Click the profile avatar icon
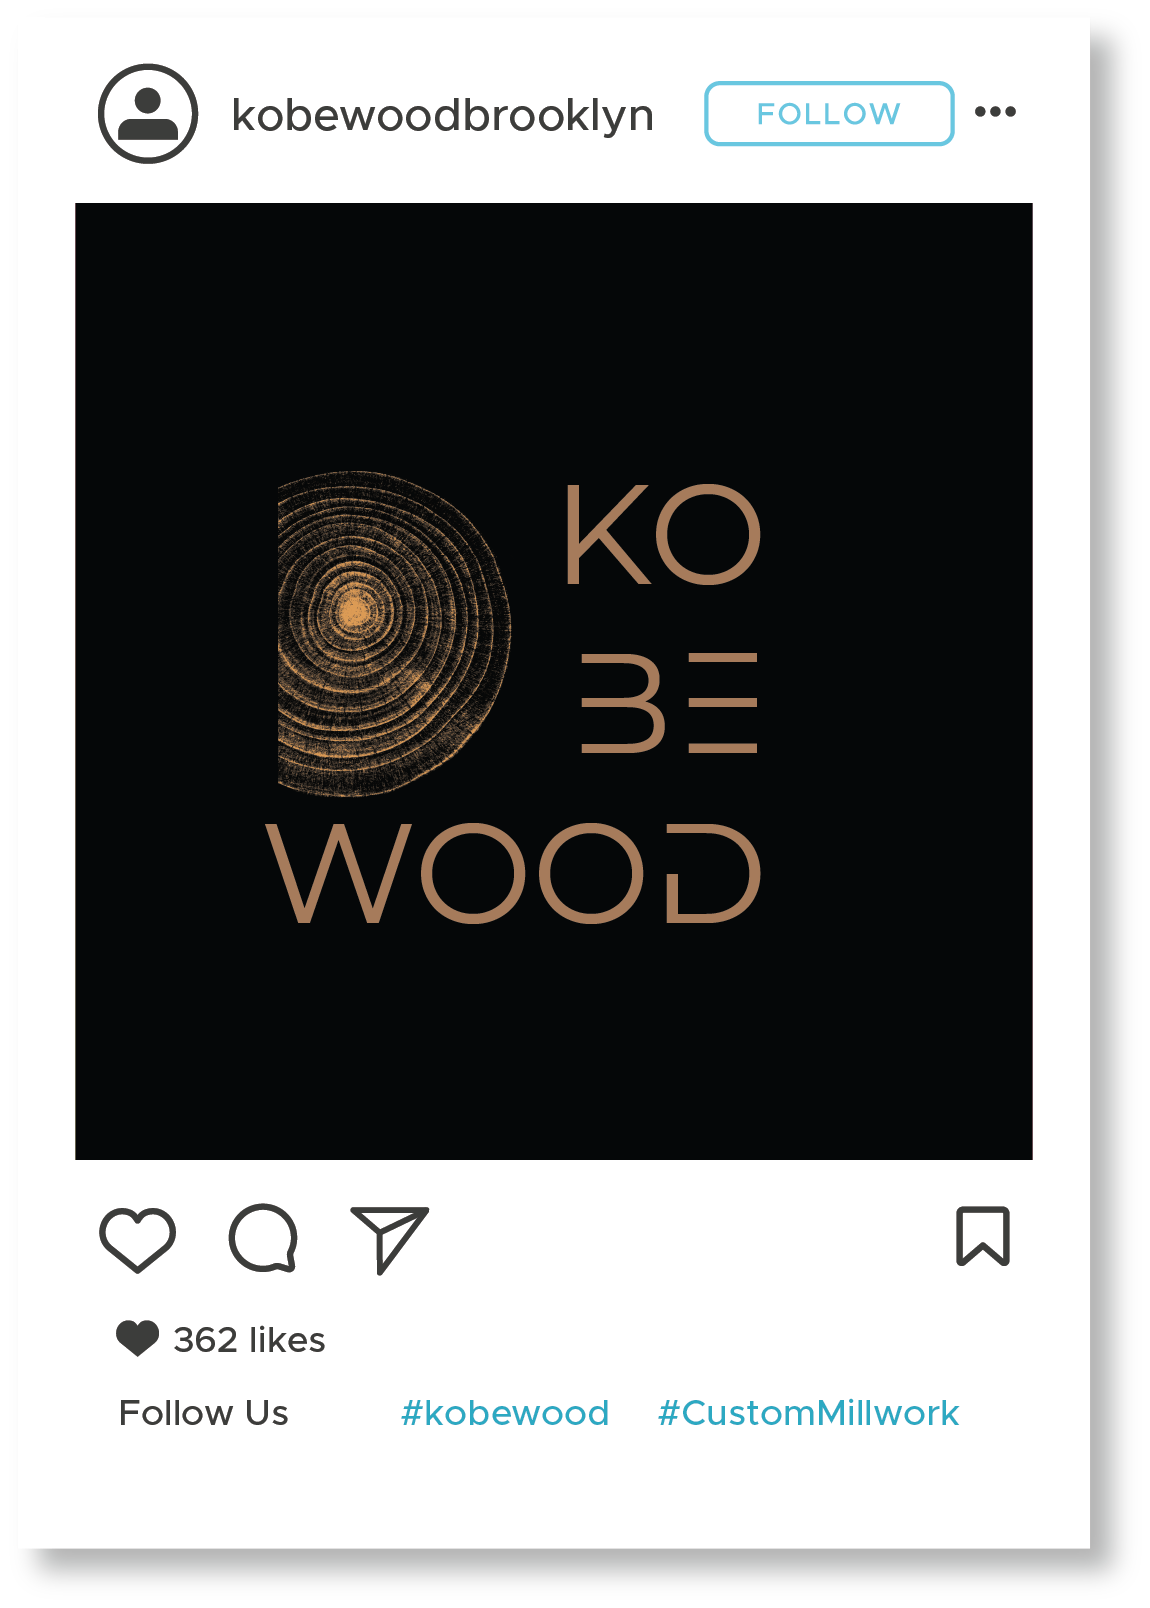Image resolution: width=1150 pixels, height=1608 pixels. tap(148, 114)
